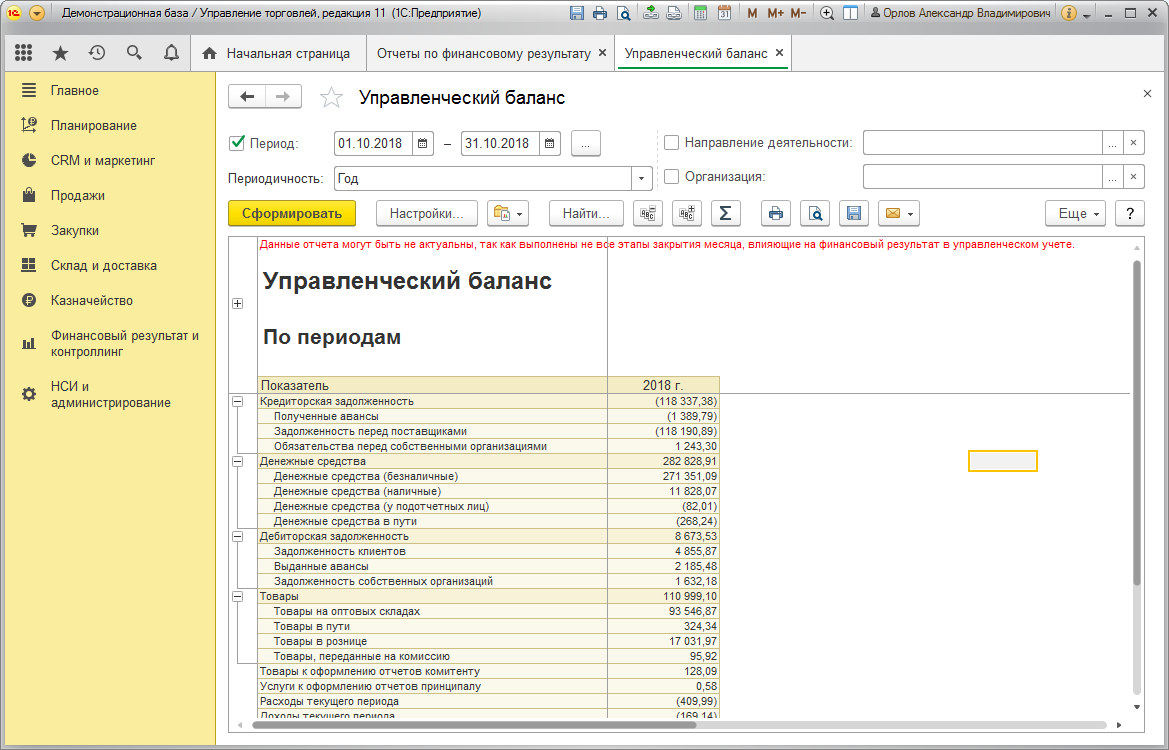Click the print icon in title bar

[x=599, y=13]
